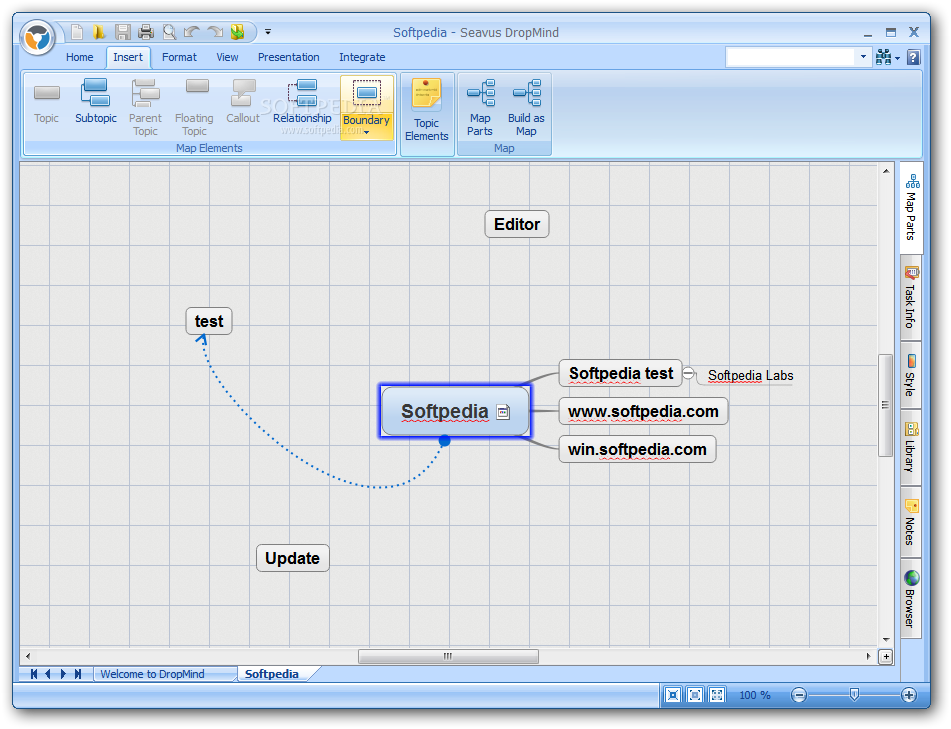Open the Boundary dropdown arrow
The width and height of the screenshot is (951, 729).
pos(366,133)
